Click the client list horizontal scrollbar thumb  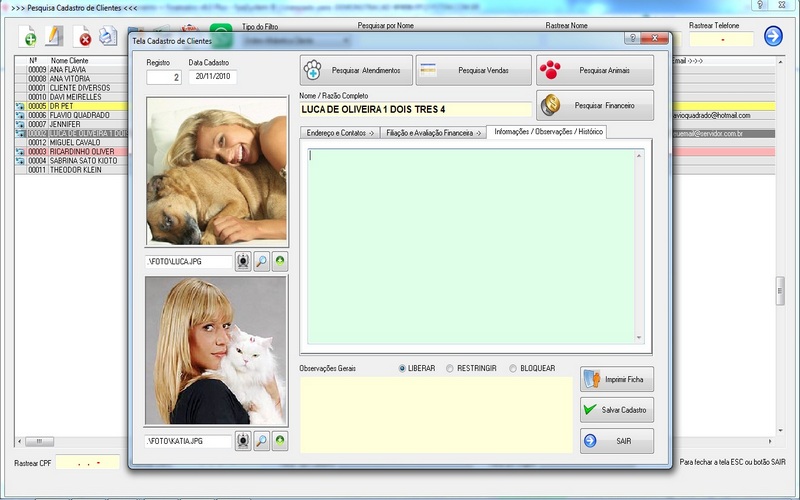click(39, 441)
